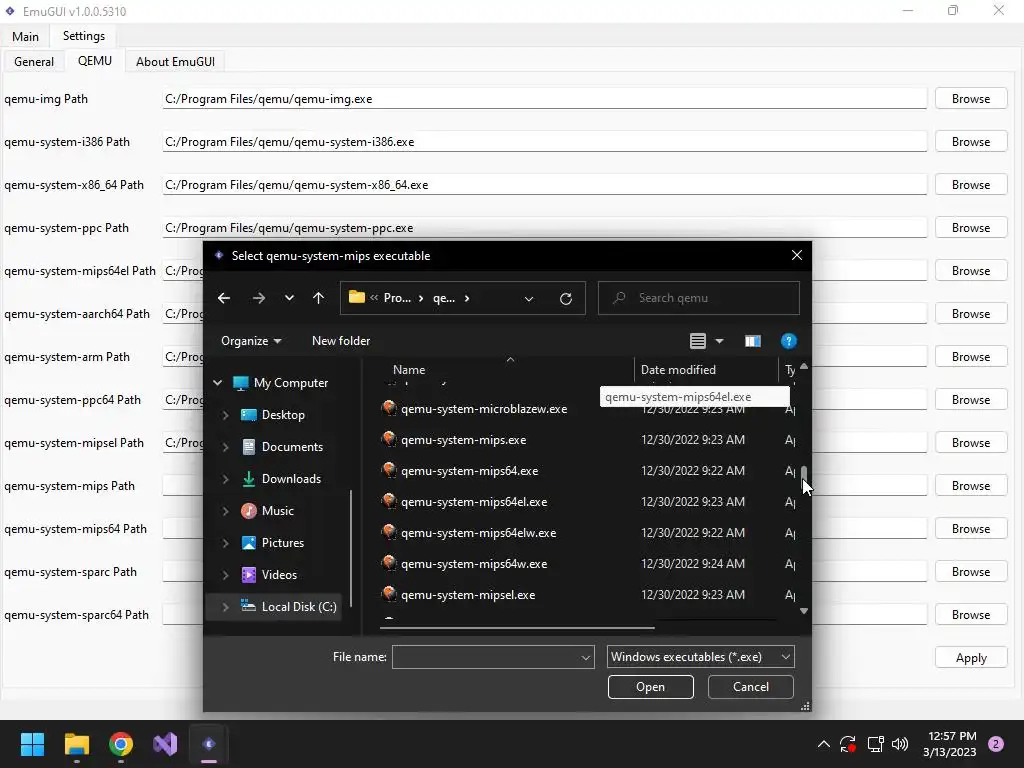Select qemu-system-mips64.exe file
The image size is (1024, 768).
[470, 471]
